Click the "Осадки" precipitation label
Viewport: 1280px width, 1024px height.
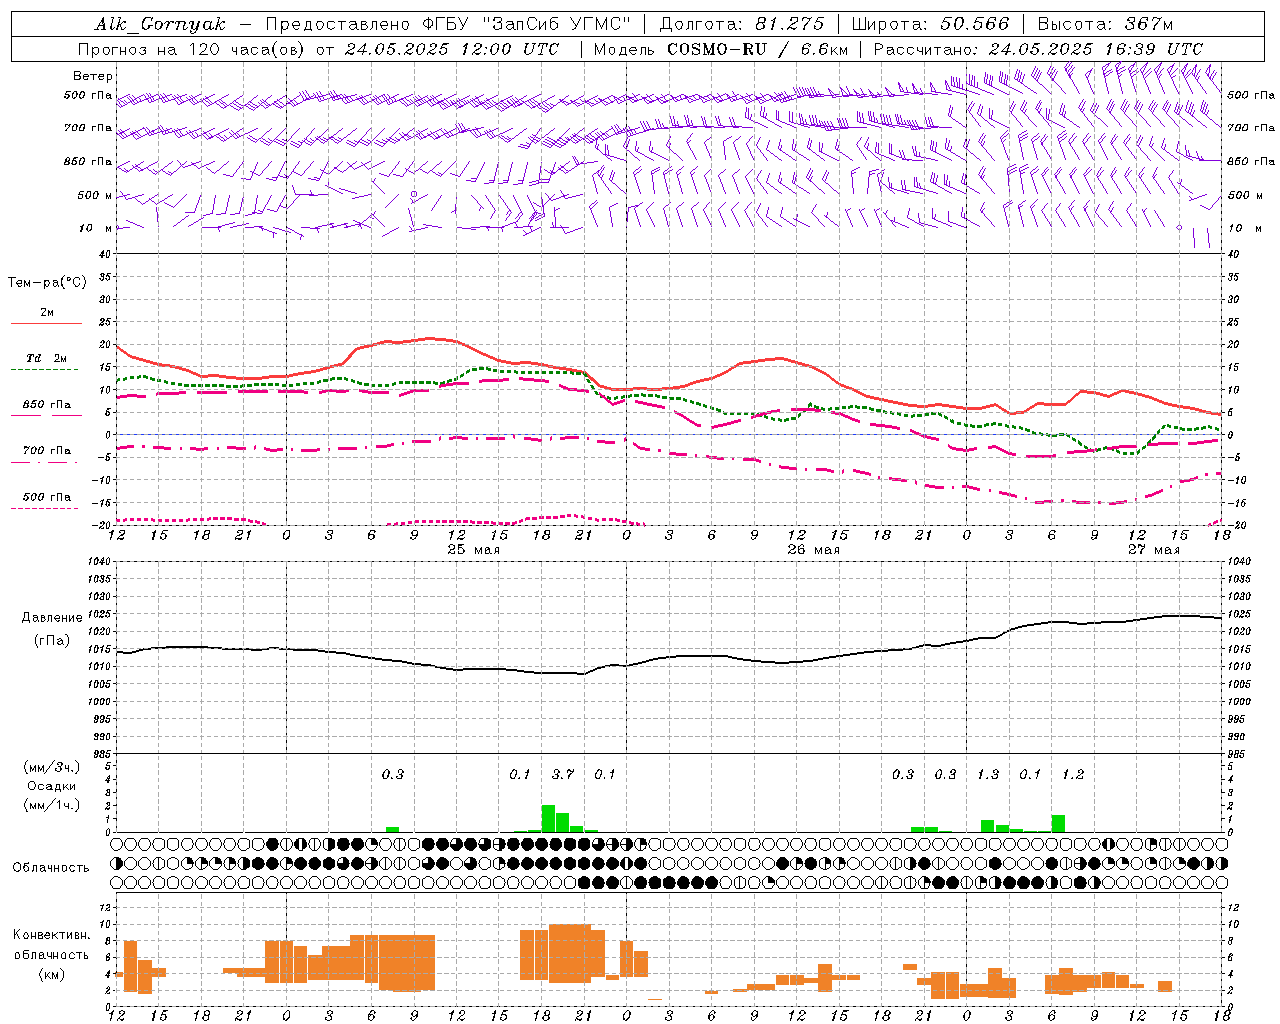pyautogui.click(x=52, y=786)
